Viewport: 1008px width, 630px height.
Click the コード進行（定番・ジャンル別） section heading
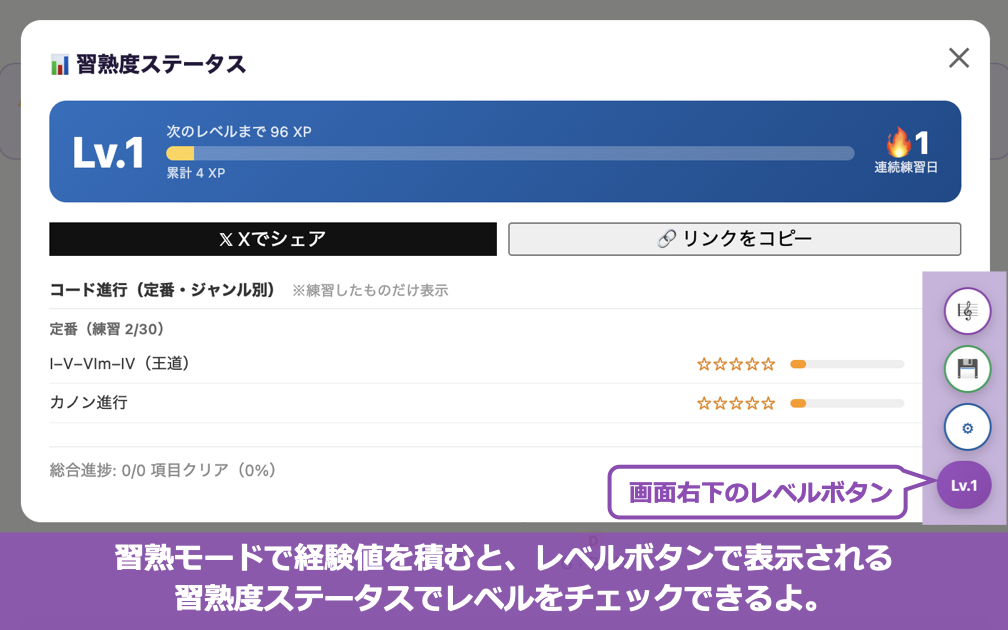click(162, 290)
